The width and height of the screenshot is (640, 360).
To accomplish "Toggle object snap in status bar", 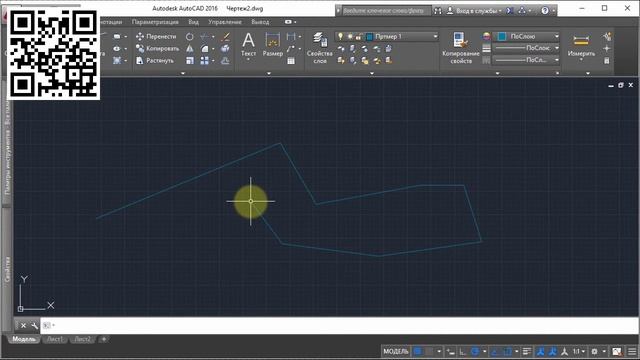I will pos(507,351).
